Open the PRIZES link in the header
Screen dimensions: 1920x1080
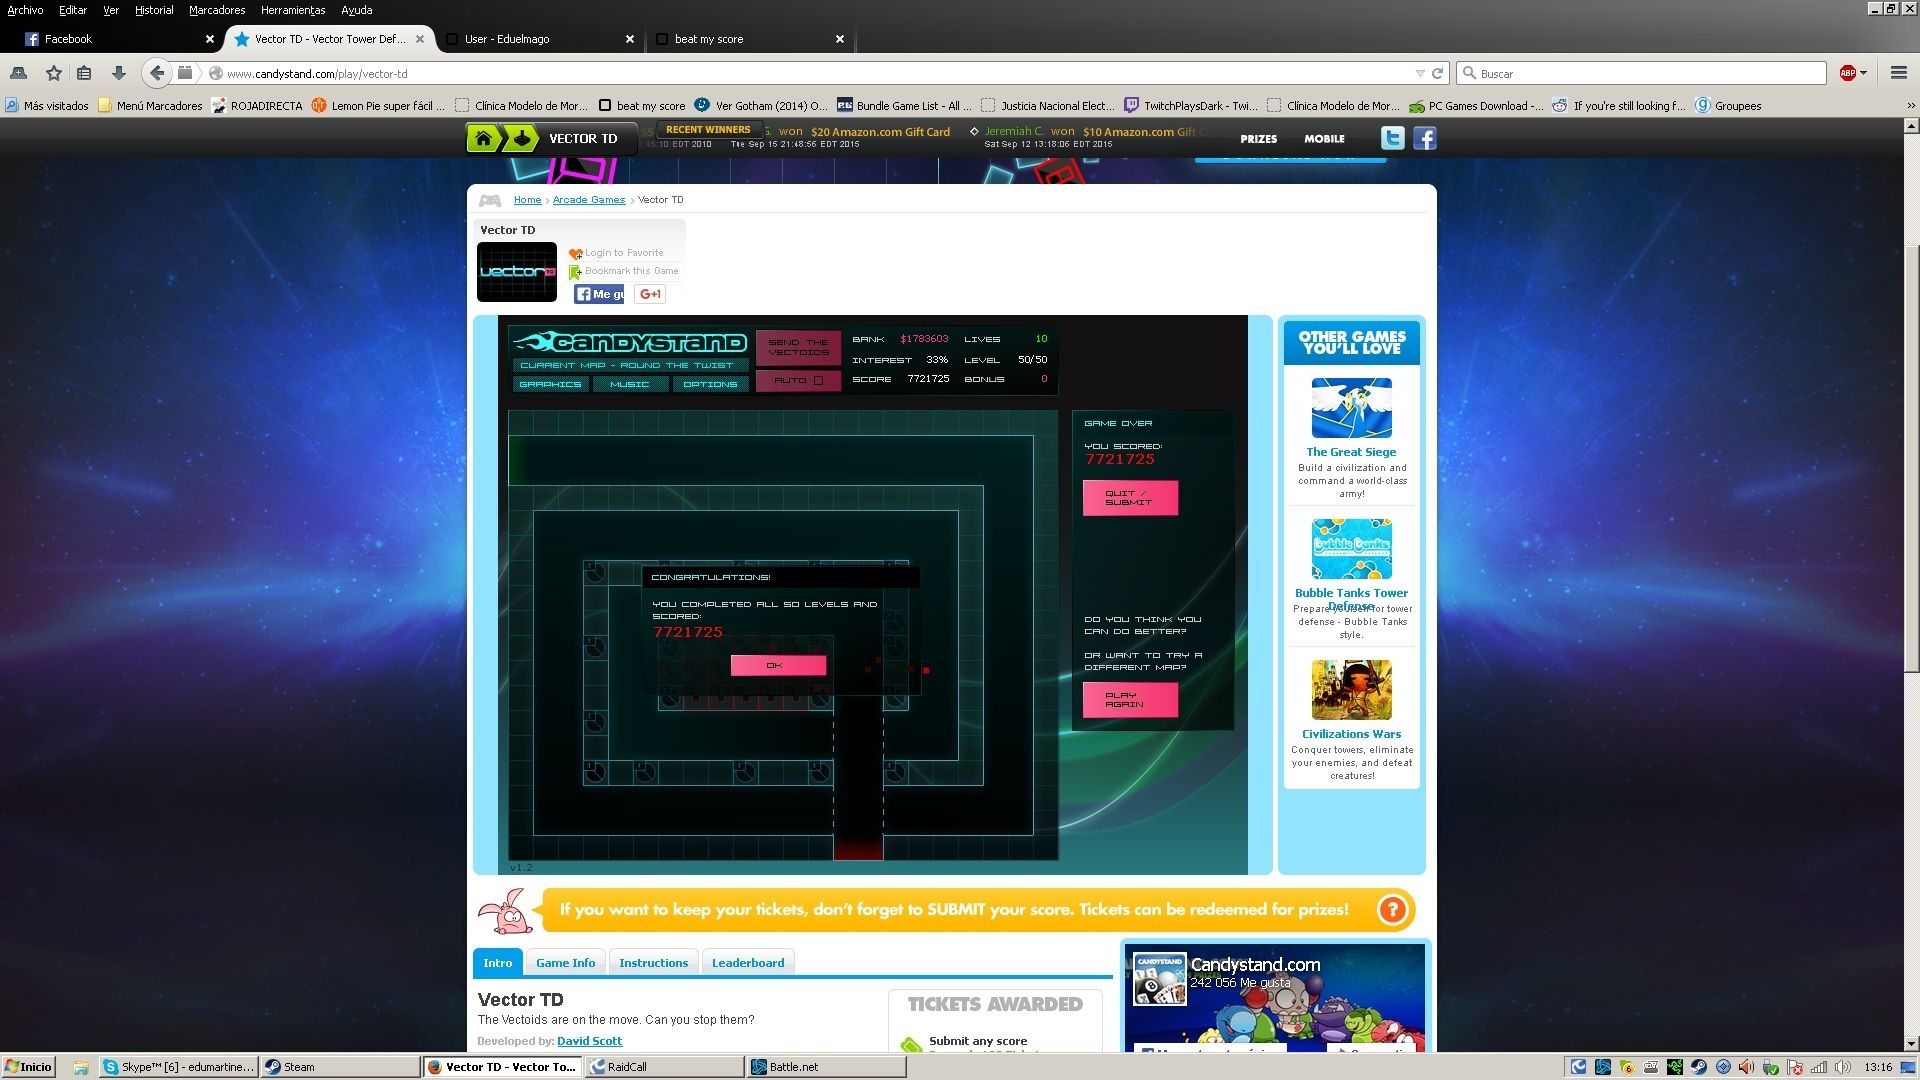1258,139
